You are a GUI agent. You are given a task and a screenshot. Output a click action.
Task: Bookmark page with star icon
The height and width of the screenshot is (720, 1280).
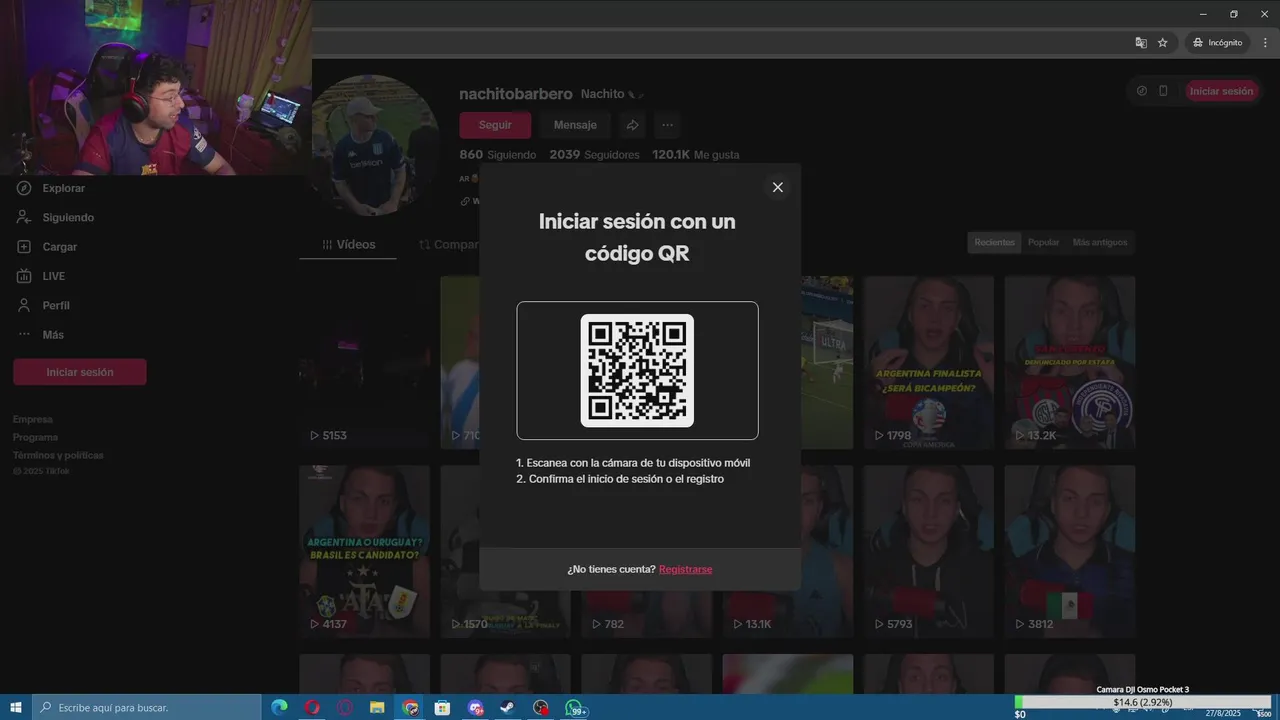pyautogui.click(x=1162, y=43)
